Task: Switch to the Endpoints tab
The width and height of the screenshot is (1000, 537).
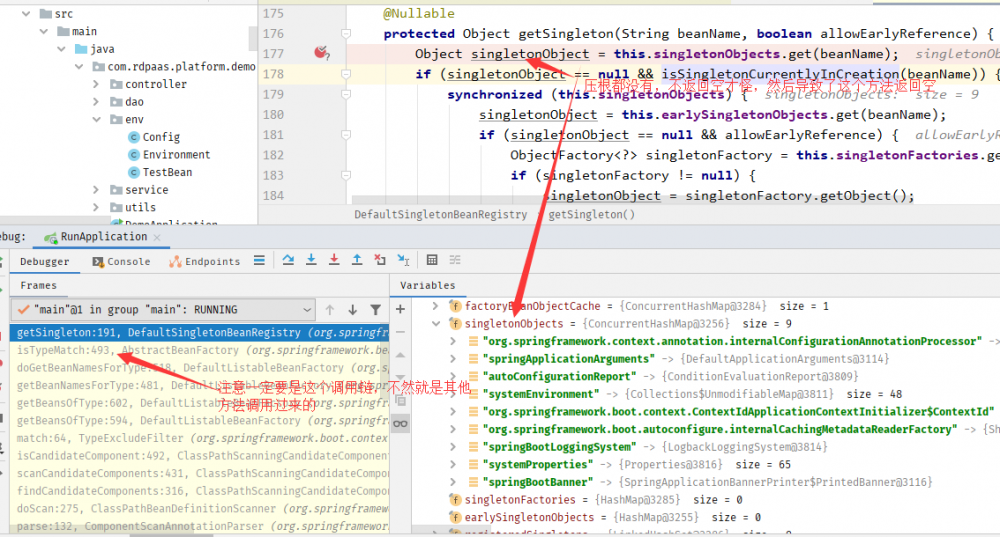Action: [x=205, y=261]
